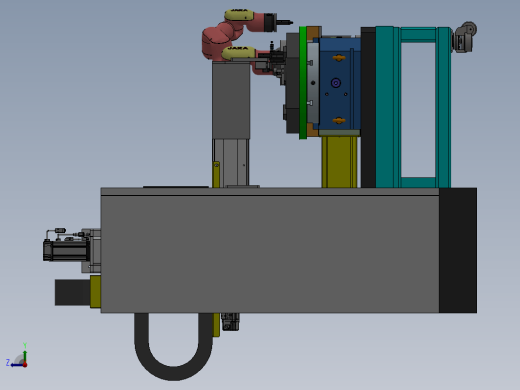Select the black servo motor on the base's side
The image size is (520, 390).
pyautogui.click(x=66, y=251)
